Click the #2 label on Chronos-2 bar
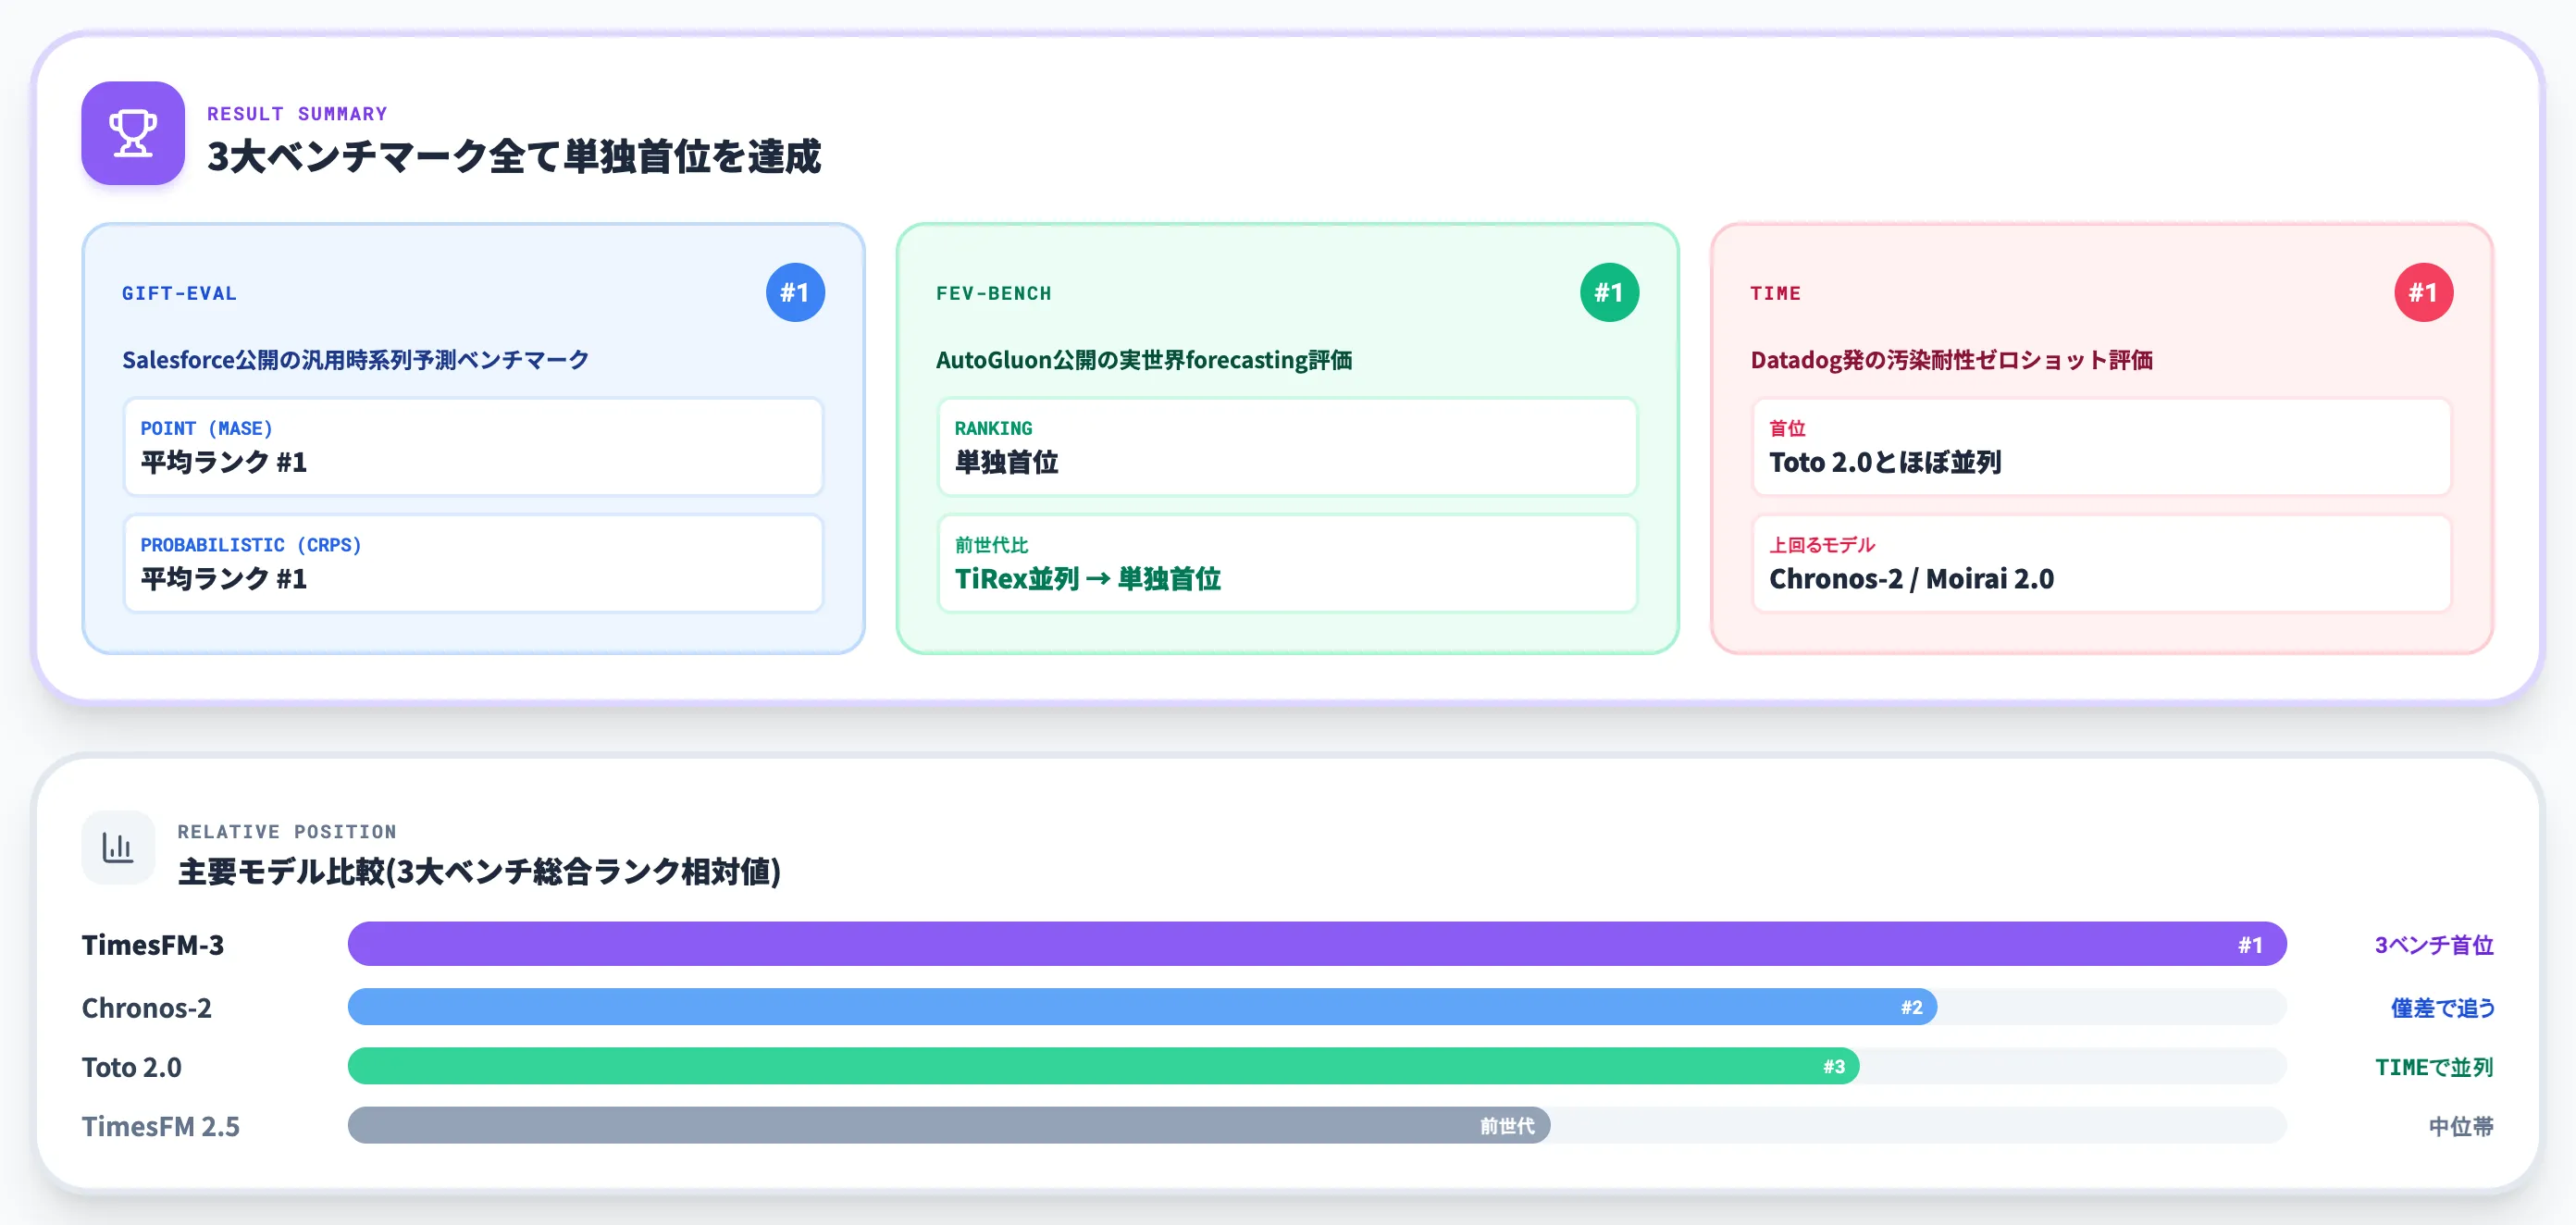The height and width of the screenshot is (1225, 2576). tap(1911, 1007)
